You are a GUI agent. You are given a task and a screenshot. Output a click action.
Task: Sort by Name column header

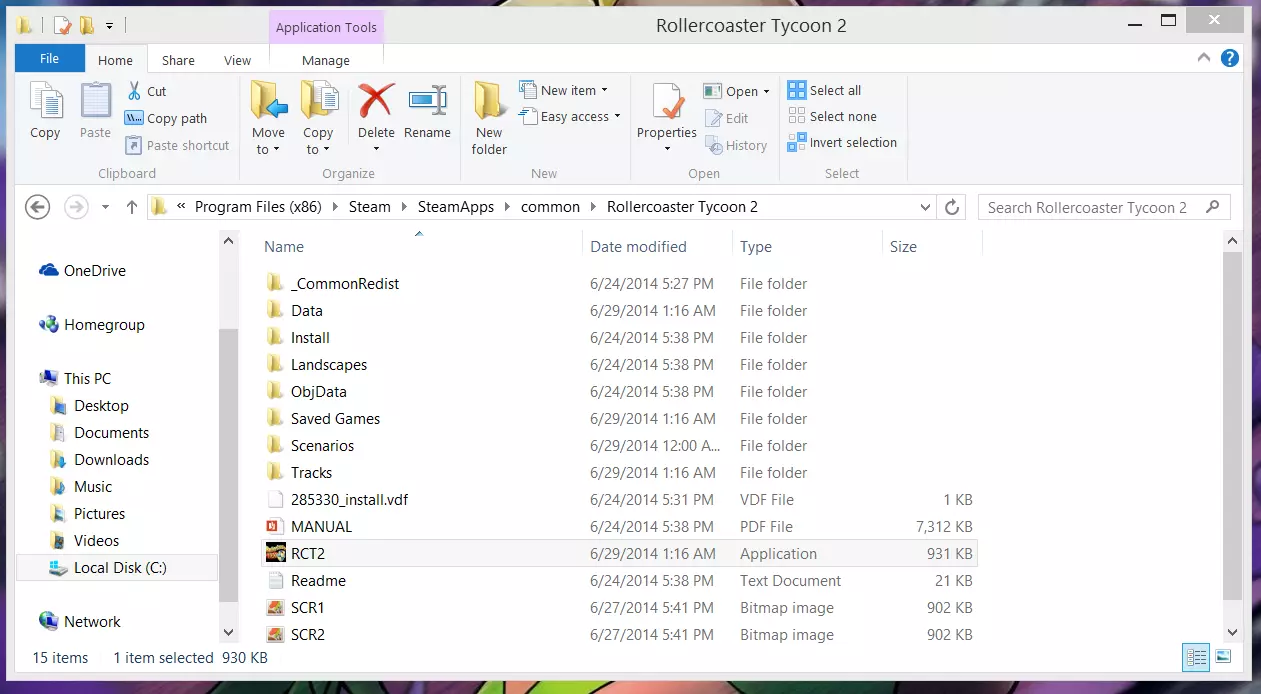point(420,246)
